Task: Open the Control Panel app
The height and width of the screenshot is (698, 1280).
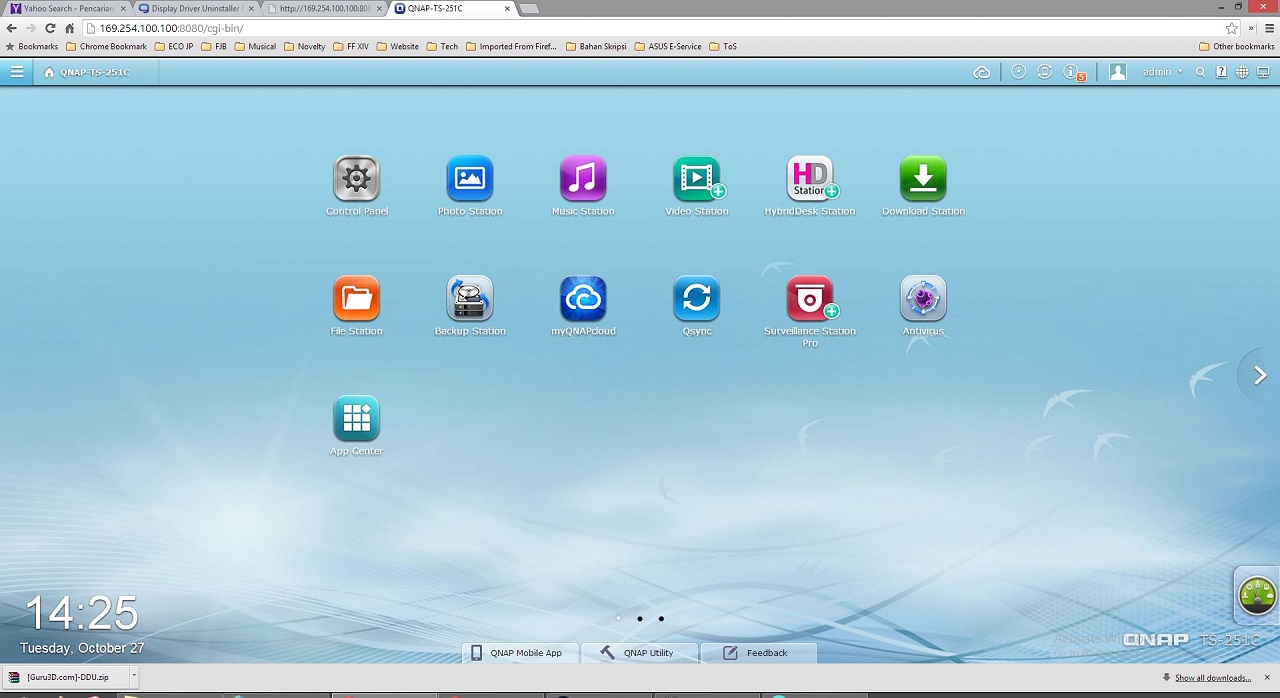Action: click(x=356, y=178)
